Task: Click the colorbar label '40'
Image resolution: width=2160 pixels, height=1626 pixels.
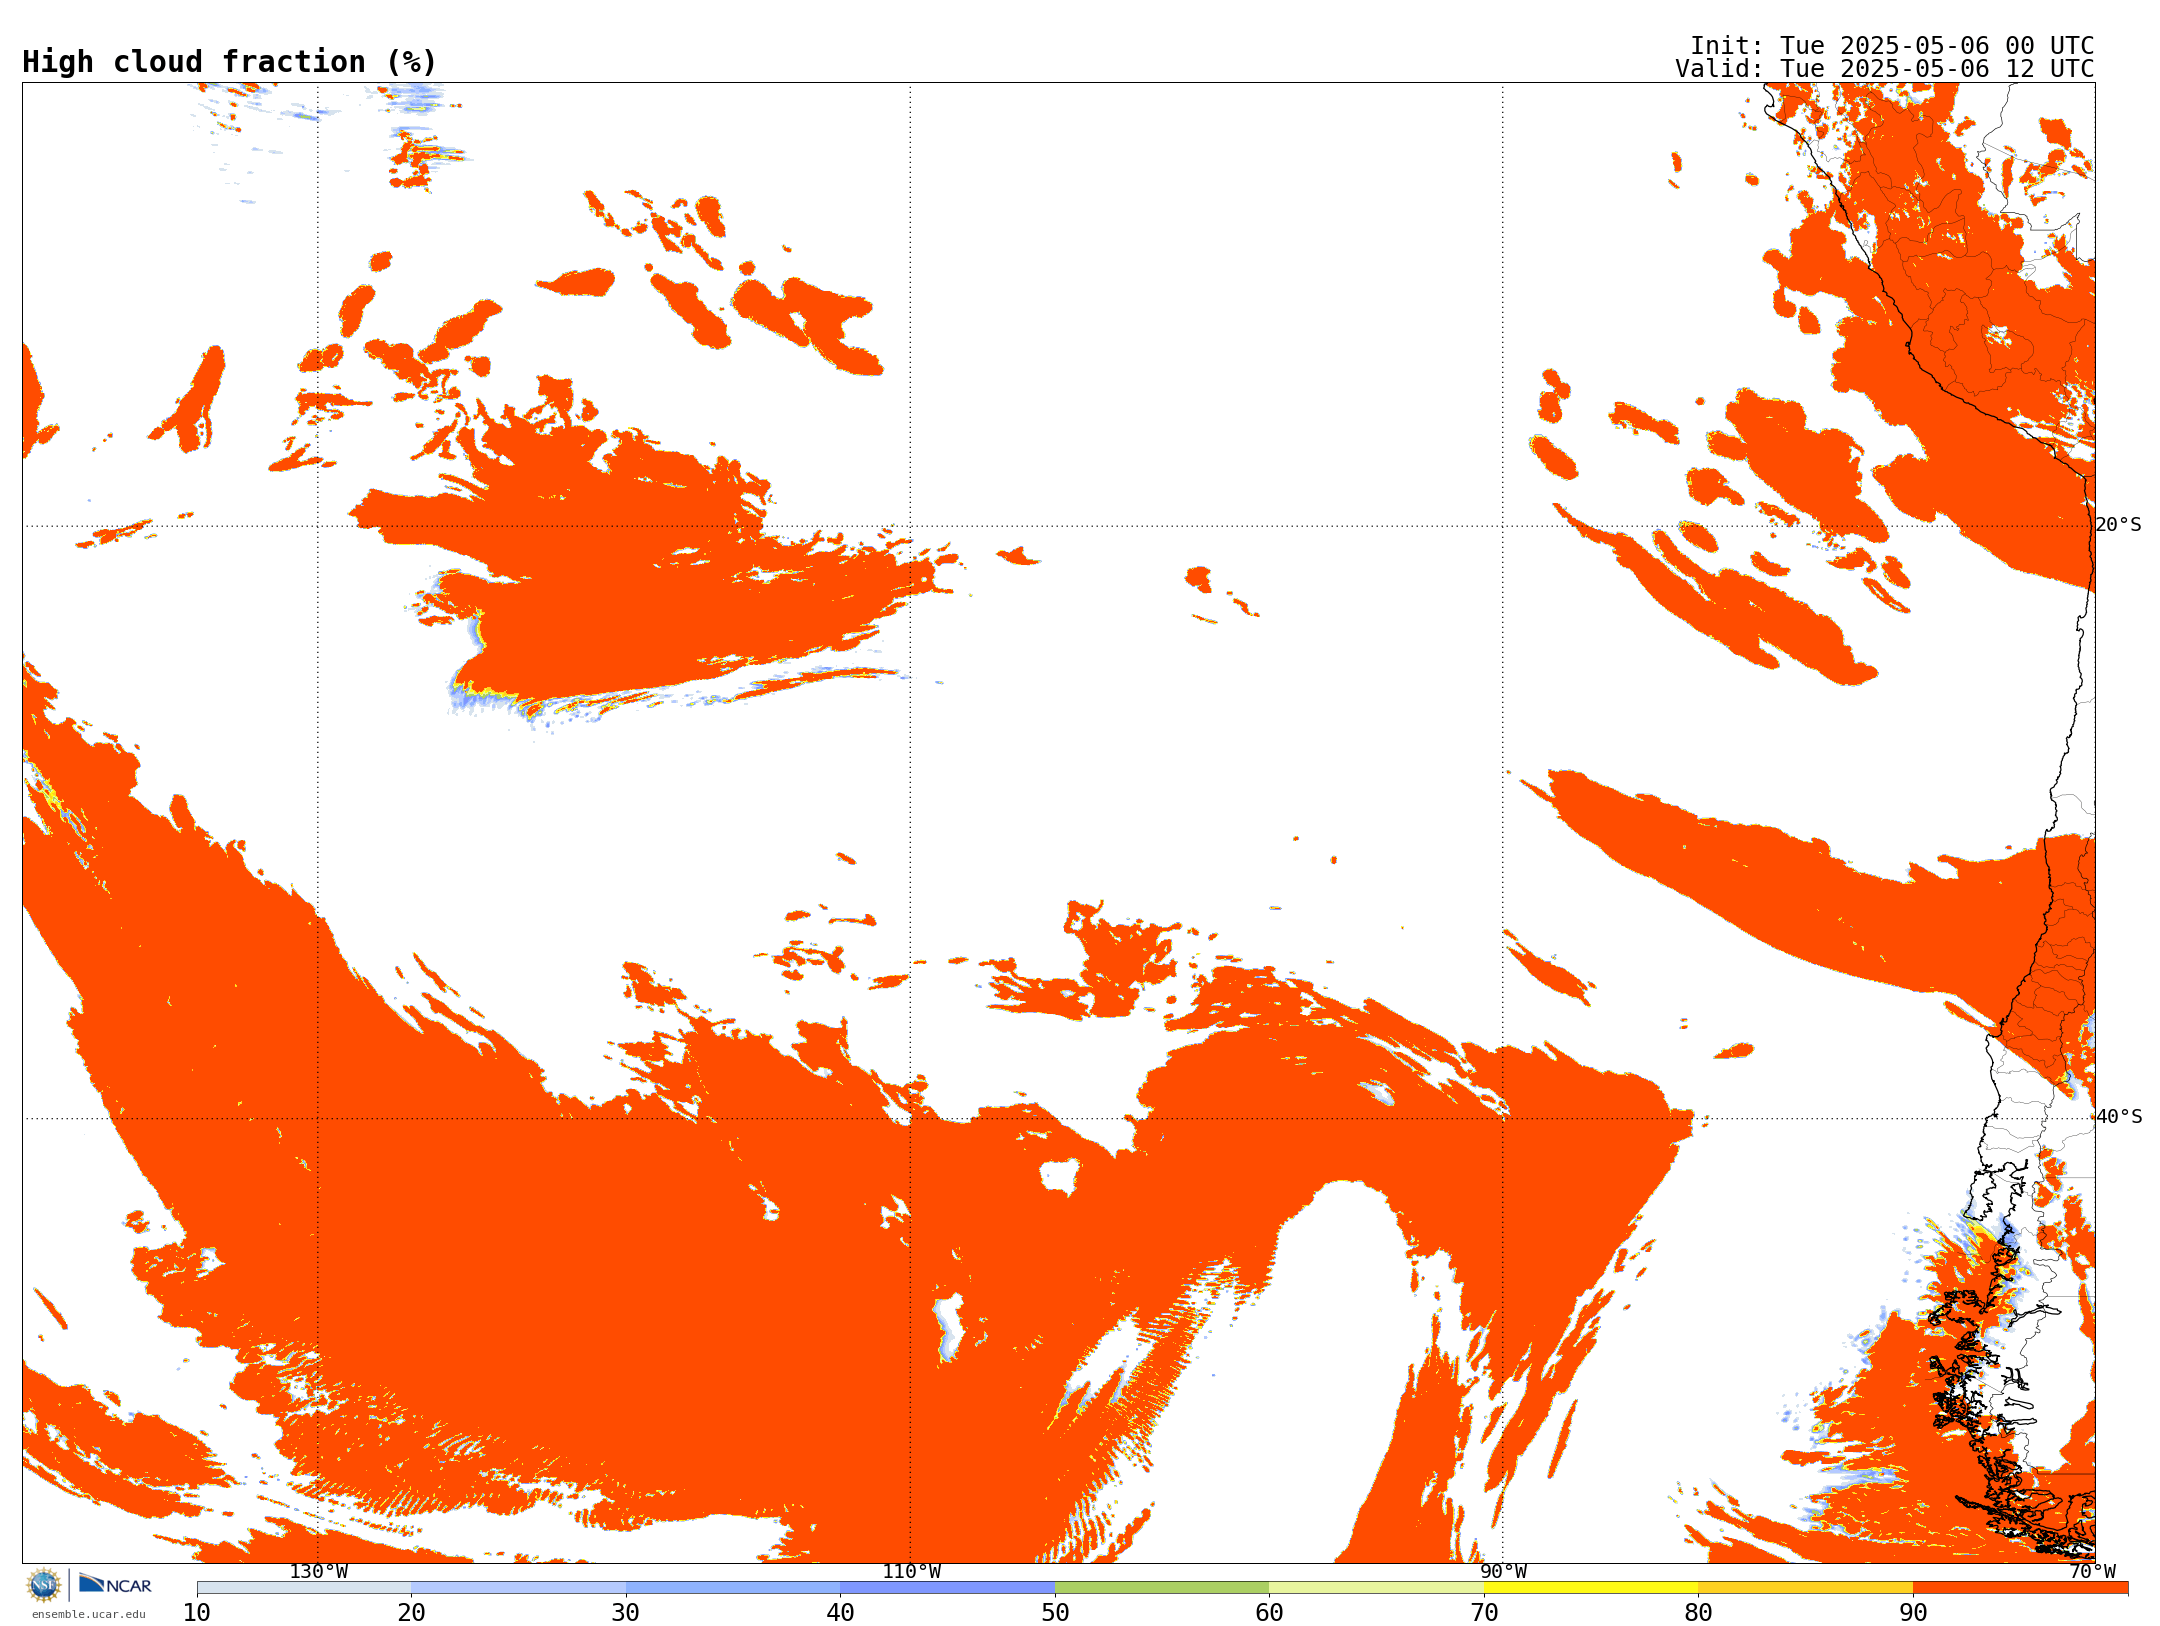Action: (x=840, y=1613)
